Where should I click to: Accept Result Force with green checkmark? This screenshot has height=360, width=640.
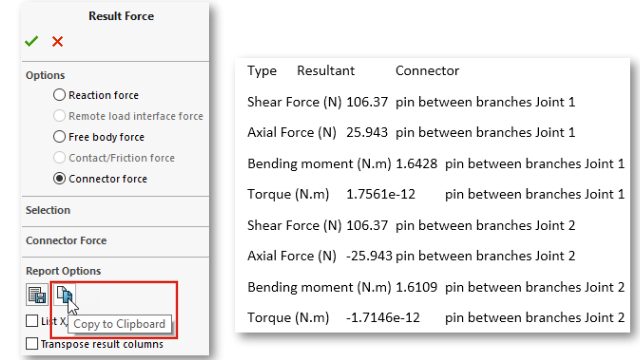31,41
